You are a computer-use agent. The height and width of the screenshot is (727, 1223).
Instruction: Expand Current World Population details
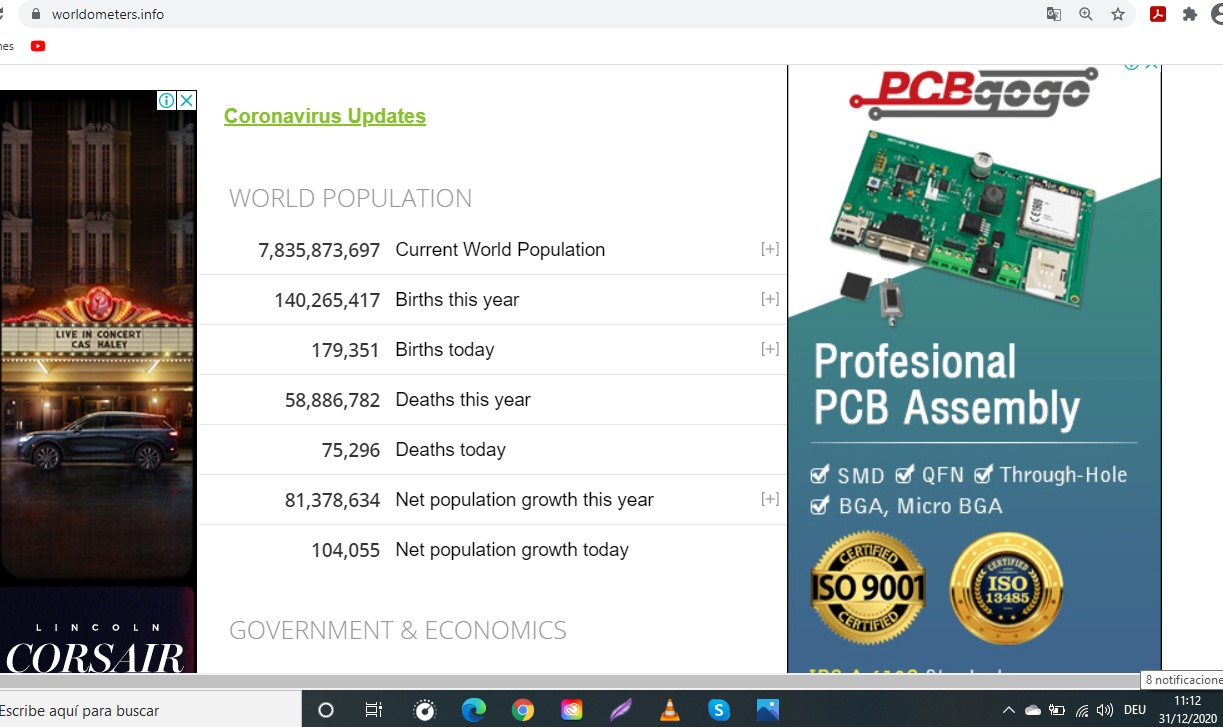point(769,249)
